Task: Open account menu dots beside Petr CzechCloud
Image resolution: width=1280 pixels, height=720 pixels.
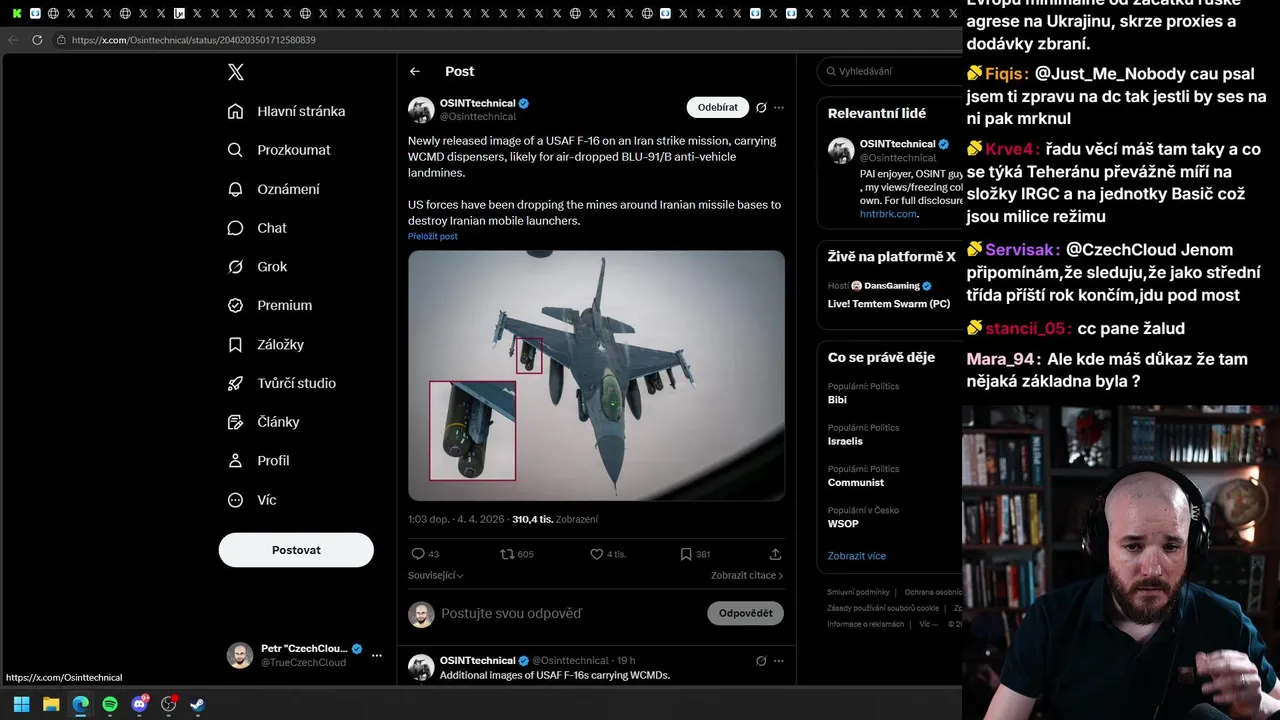Action: (377, 655)
